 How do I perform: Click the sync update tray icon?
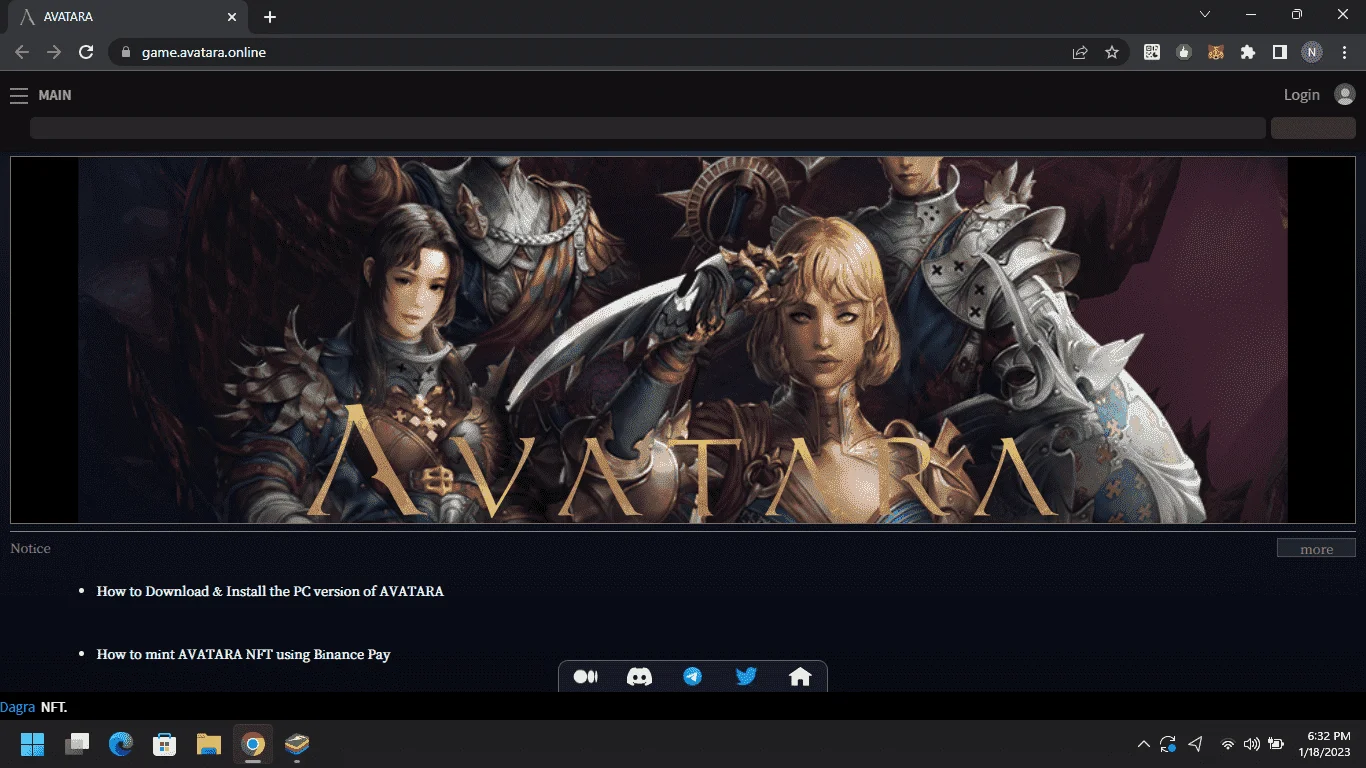pos(1168,744)
